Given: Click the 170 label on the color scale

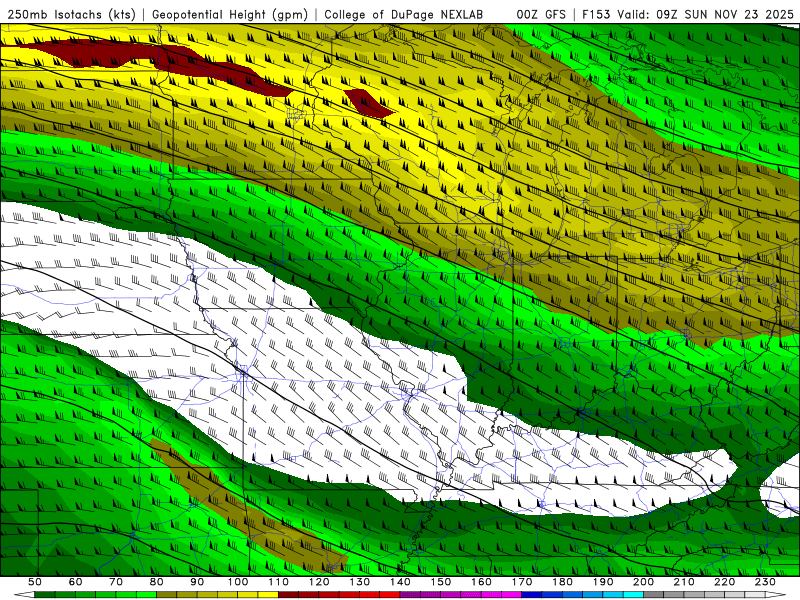Looking at the screenshot, I should pyautogui.click(x=521, y=582).
